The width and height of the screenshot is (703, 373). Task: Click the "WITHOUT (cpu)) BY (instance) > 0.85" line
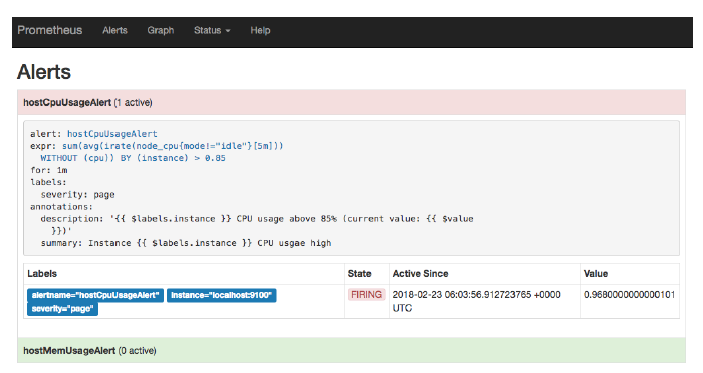pos(133,158)
